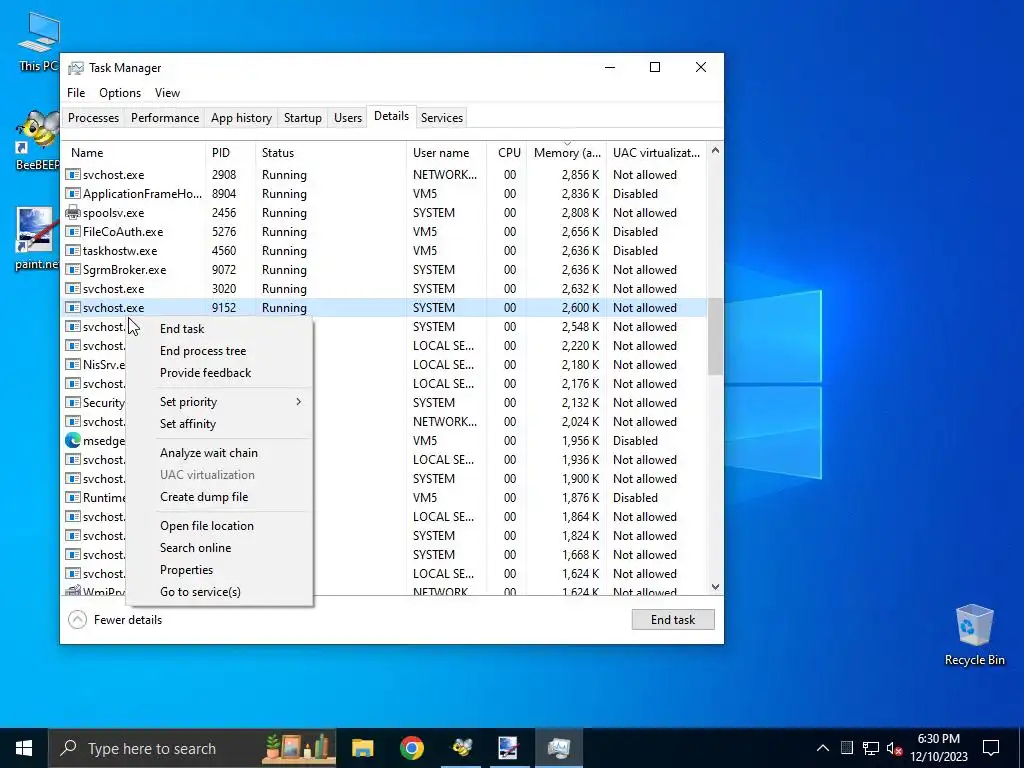The width and height of the screenshot is (1024, 768).
Task: Click the SgrmBroker.exe process icon
Action: 72,270
